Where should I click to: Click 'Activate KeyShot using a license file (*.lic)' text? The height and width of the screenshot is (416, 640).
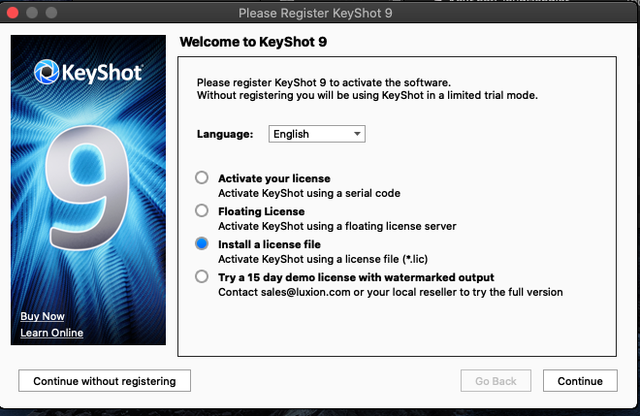[x=323, y=259]
